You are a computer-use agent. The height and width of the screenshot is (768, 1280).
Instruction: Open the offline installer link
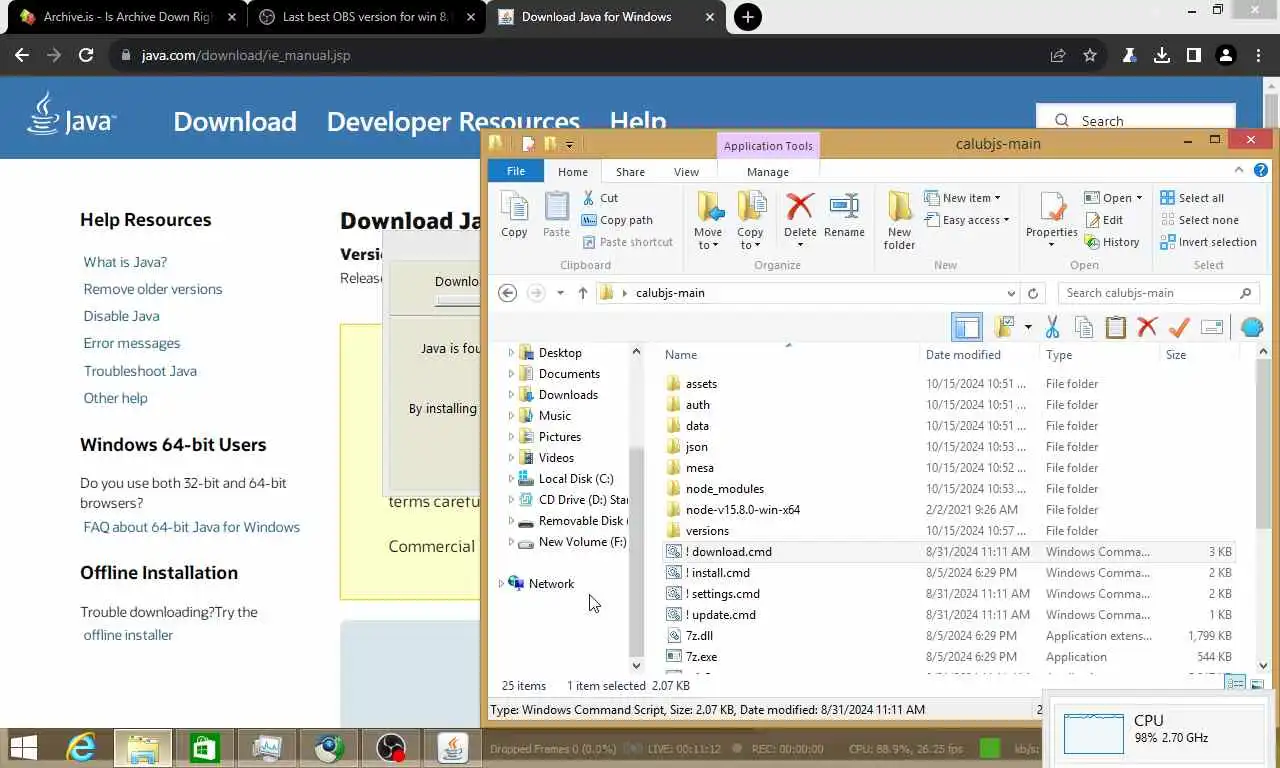128,635
